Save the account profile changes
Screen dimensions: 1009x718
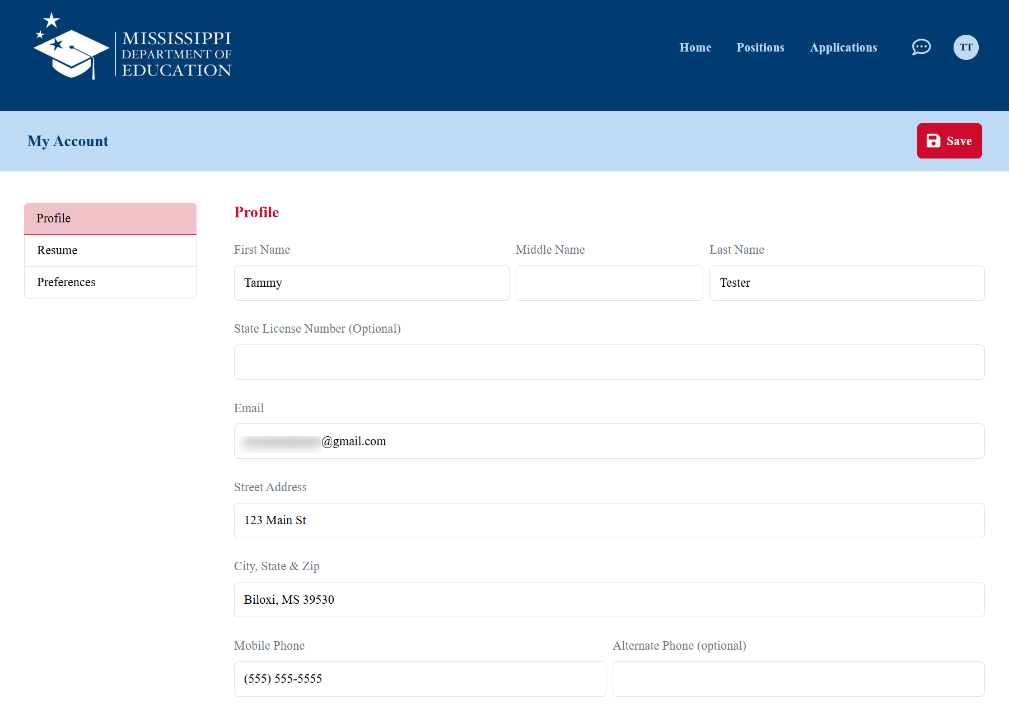click(x=948, y=140)
